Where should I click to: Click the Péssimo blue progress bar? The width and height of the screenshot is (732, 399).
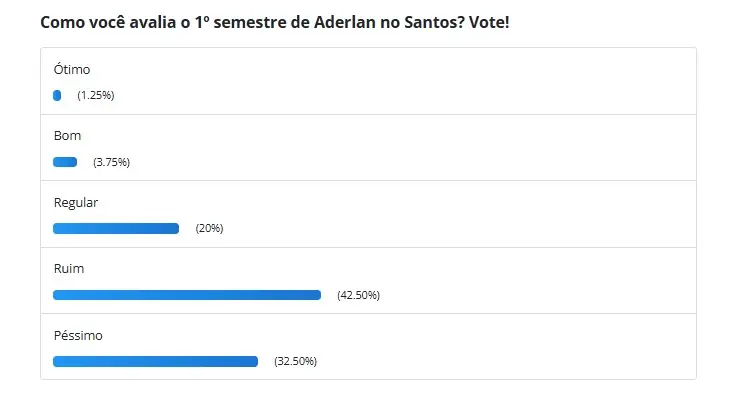(155, 362)
